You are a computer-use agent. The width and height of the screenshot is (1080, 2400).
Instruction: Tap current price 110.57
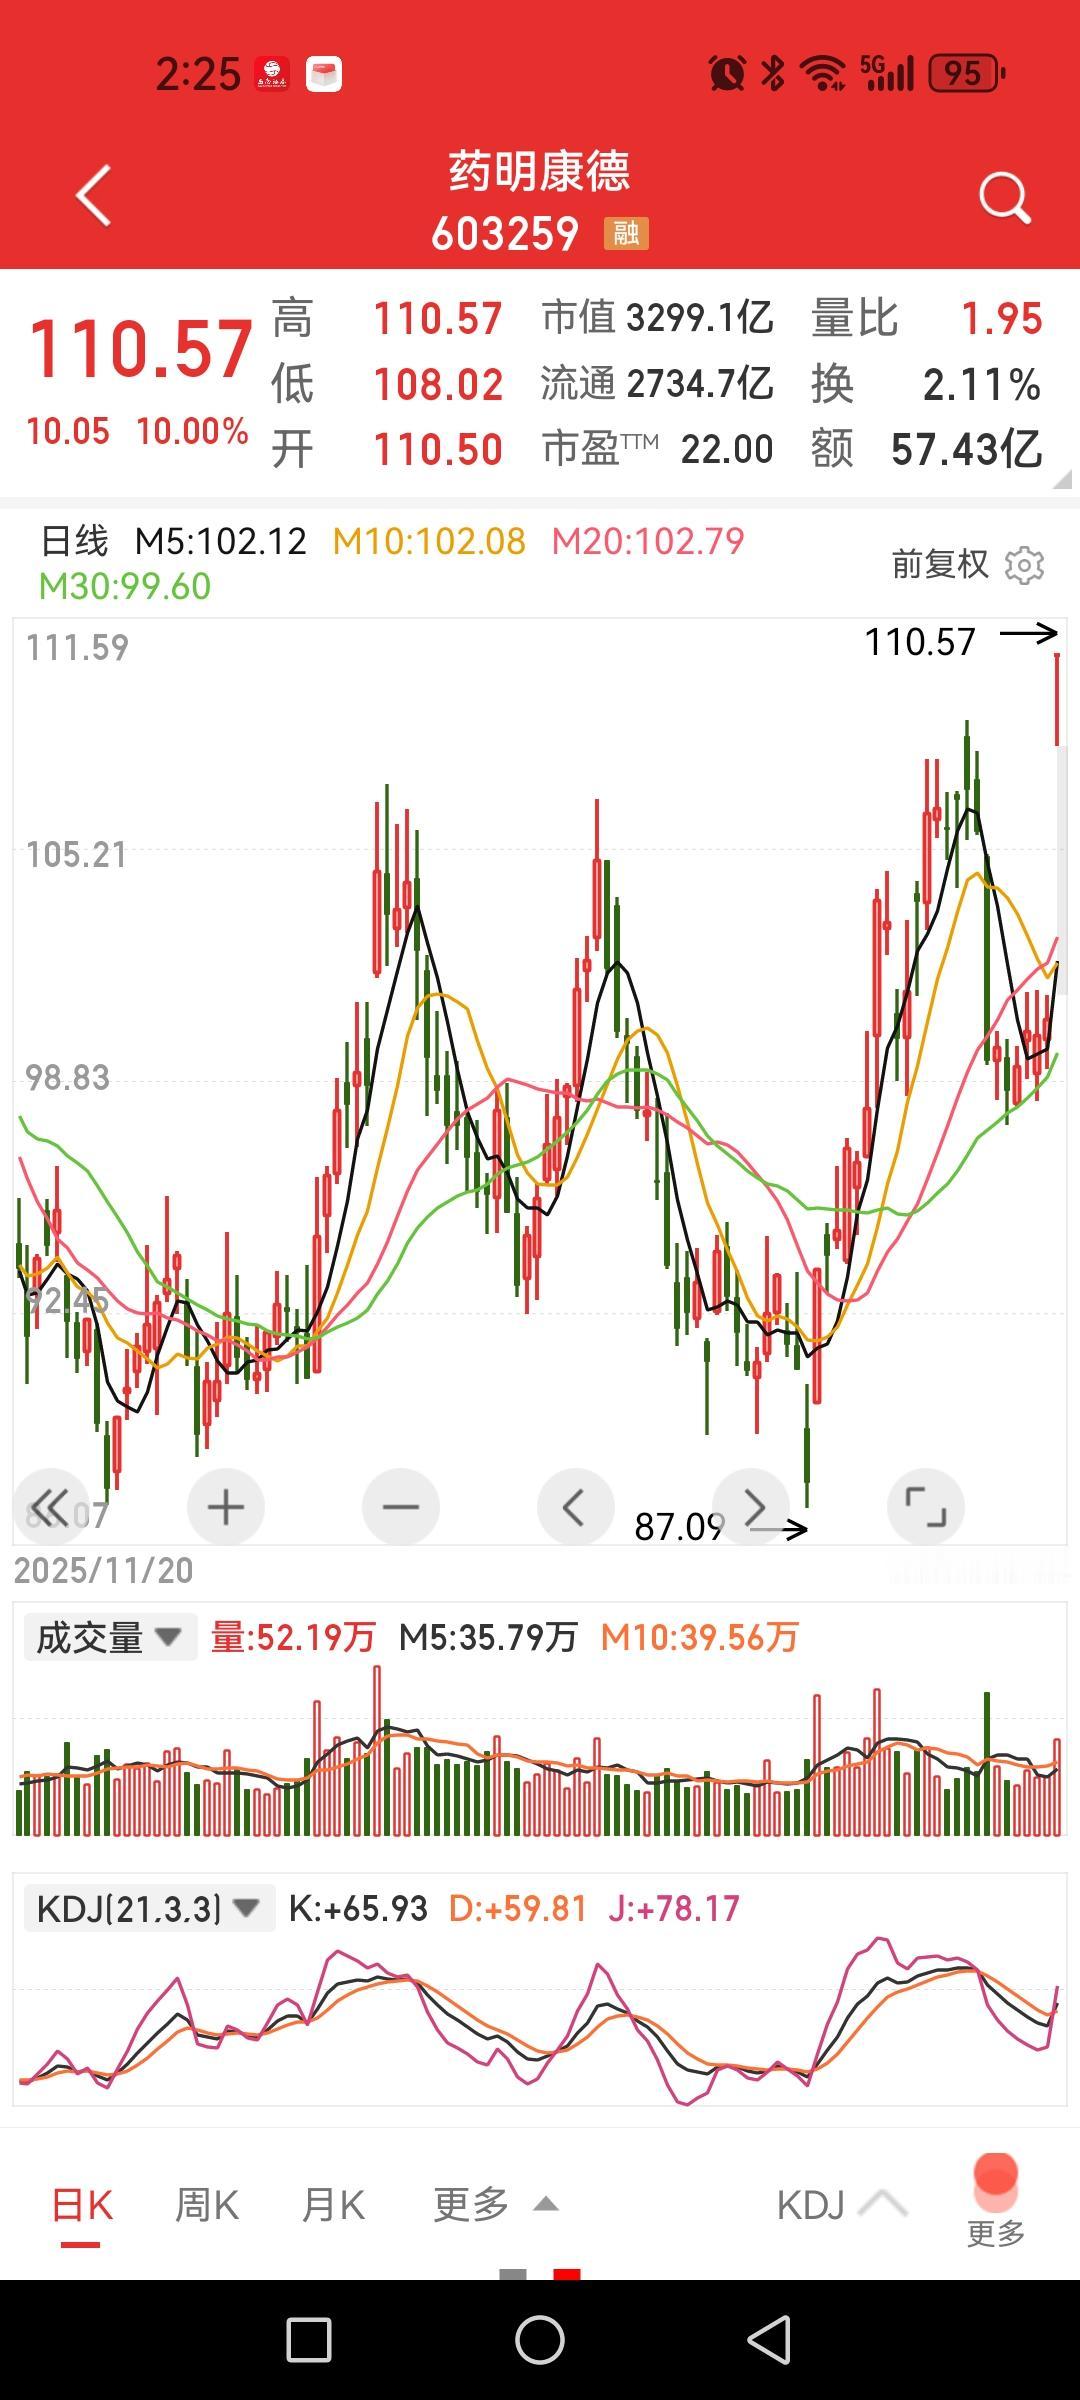click(x=141, y=349)
